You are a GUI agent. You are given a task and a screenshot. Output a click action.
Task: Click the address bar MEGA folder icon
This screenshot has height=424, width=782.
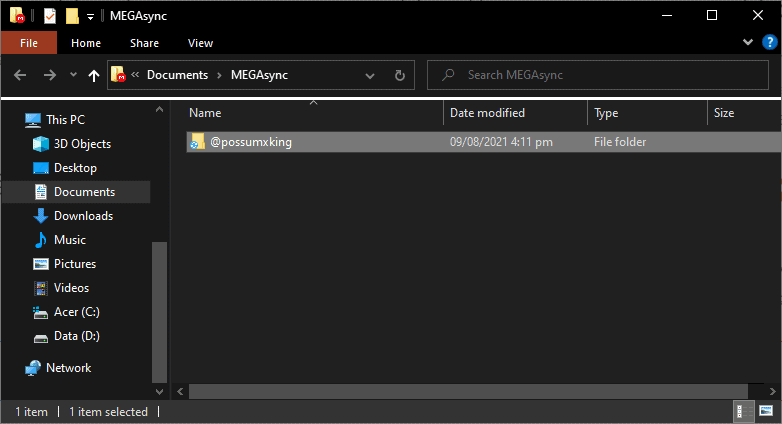[x=118, y=74]
